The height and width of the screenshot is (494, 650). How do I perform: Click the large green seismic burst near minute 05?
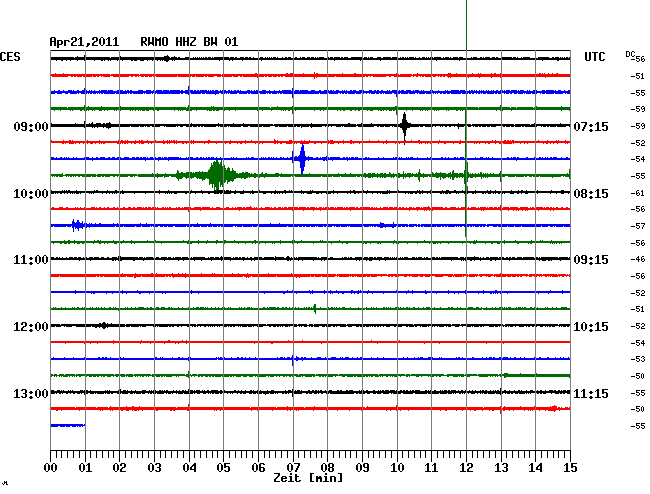click(217, 175)
